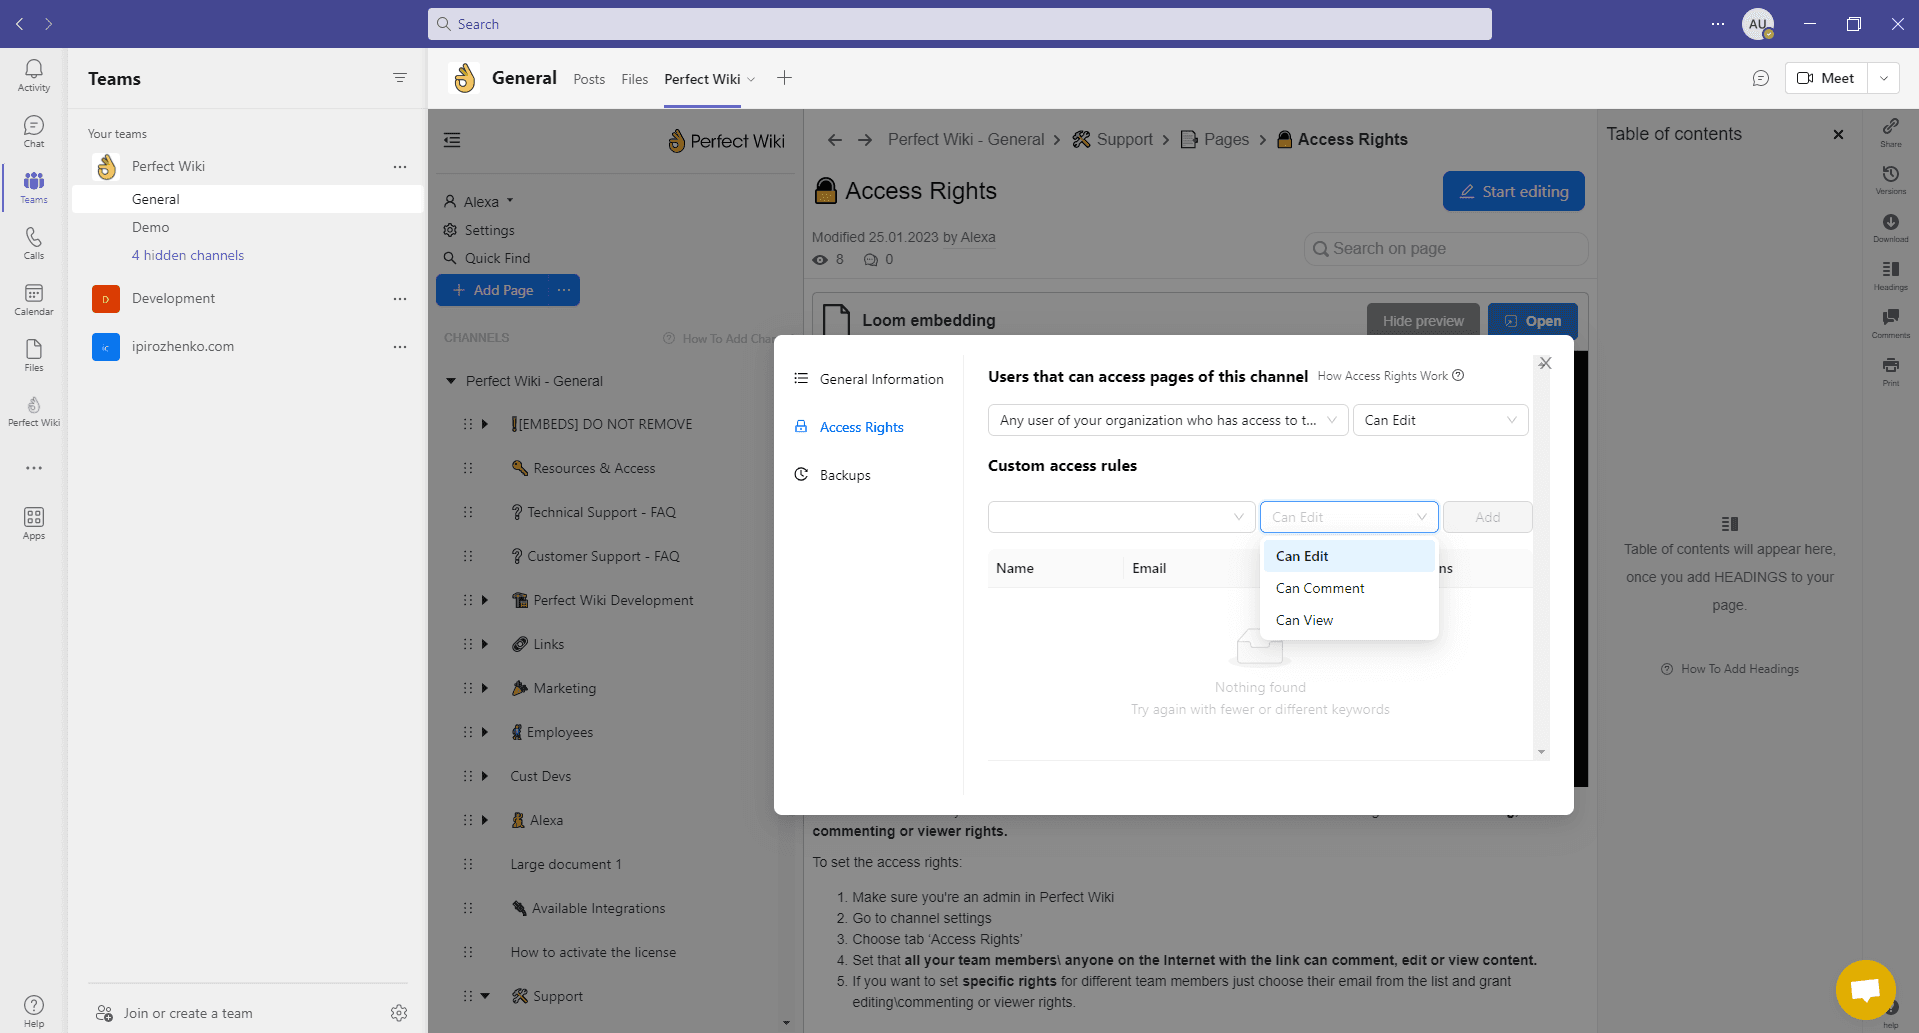Viewport: 1919px width, 1033px height.
Task: Click the Search on page field
Action: pyautogui.click(x=1446, y=249)
